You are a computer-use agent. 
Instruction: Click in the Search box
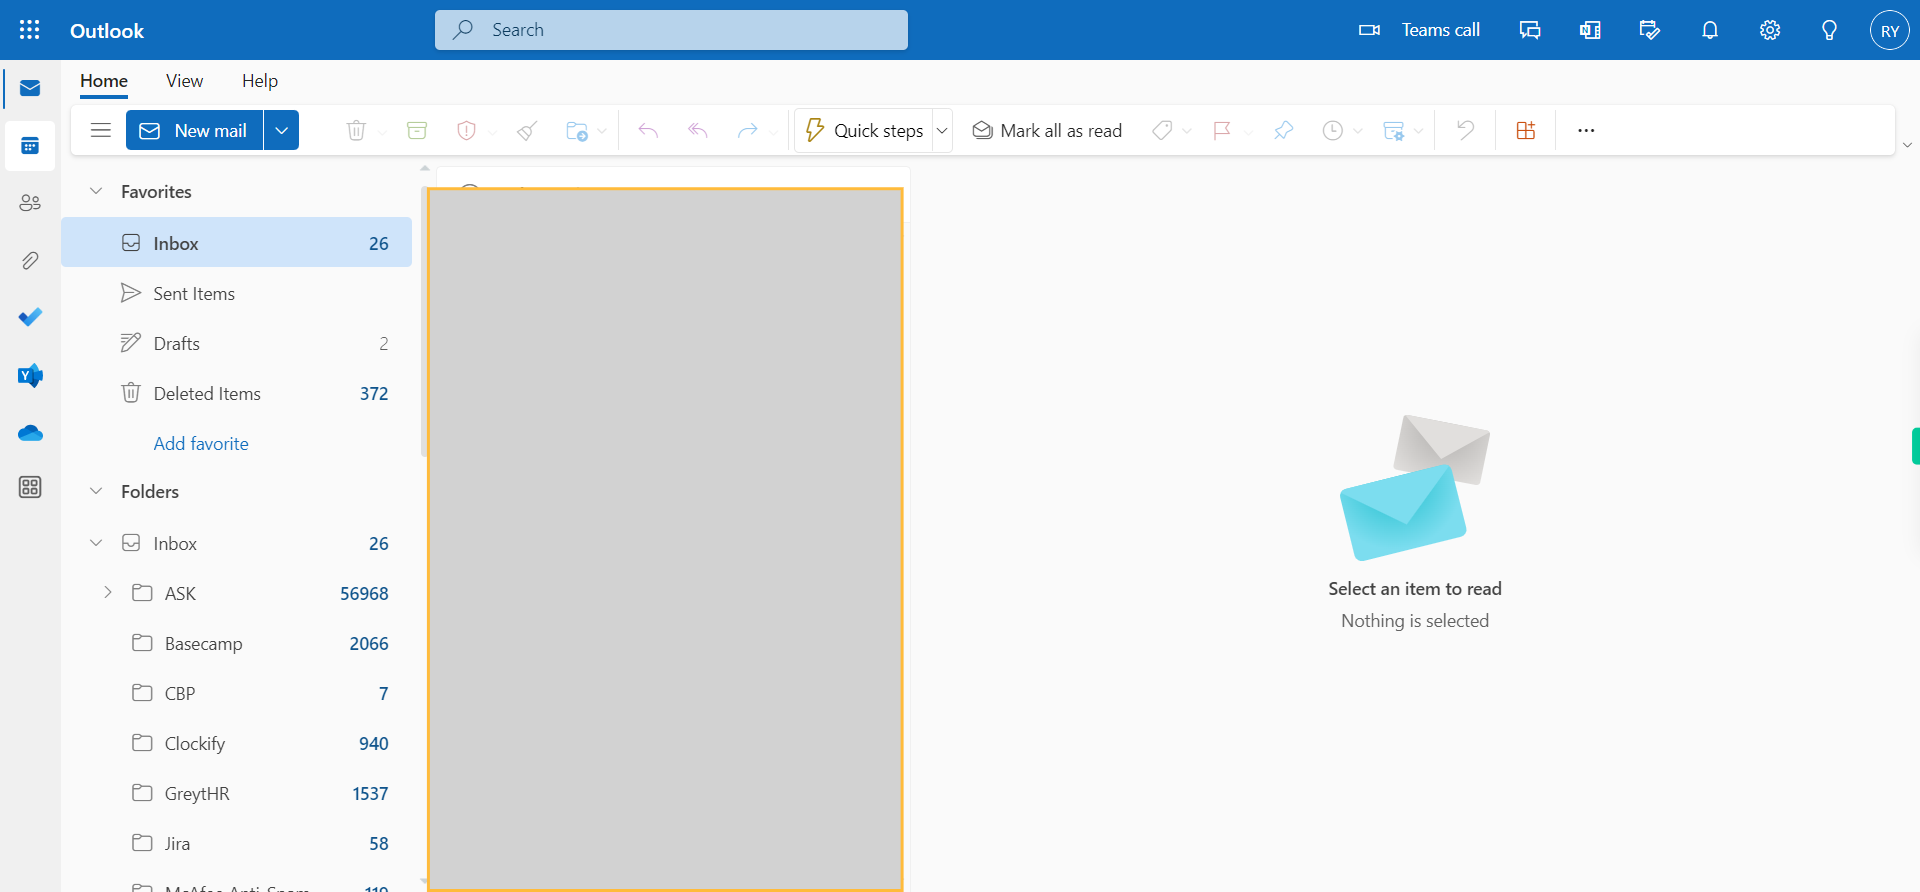(671, 30)
